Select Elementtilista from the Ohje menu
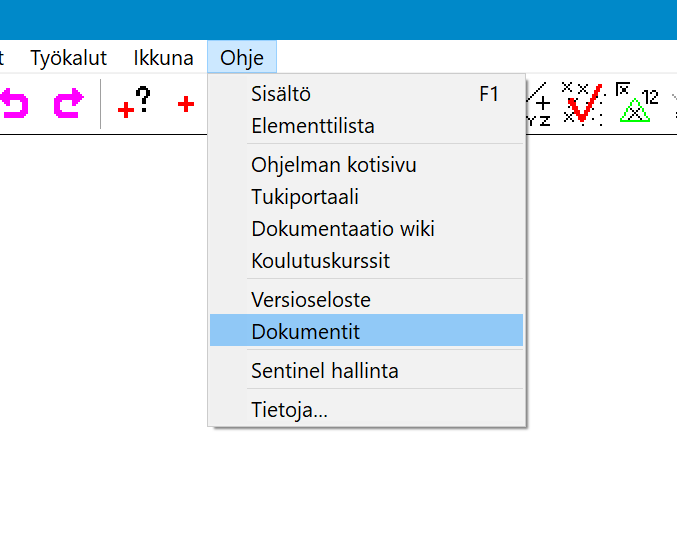The height and width of the screenshot is (534, 677). (313, 127)
